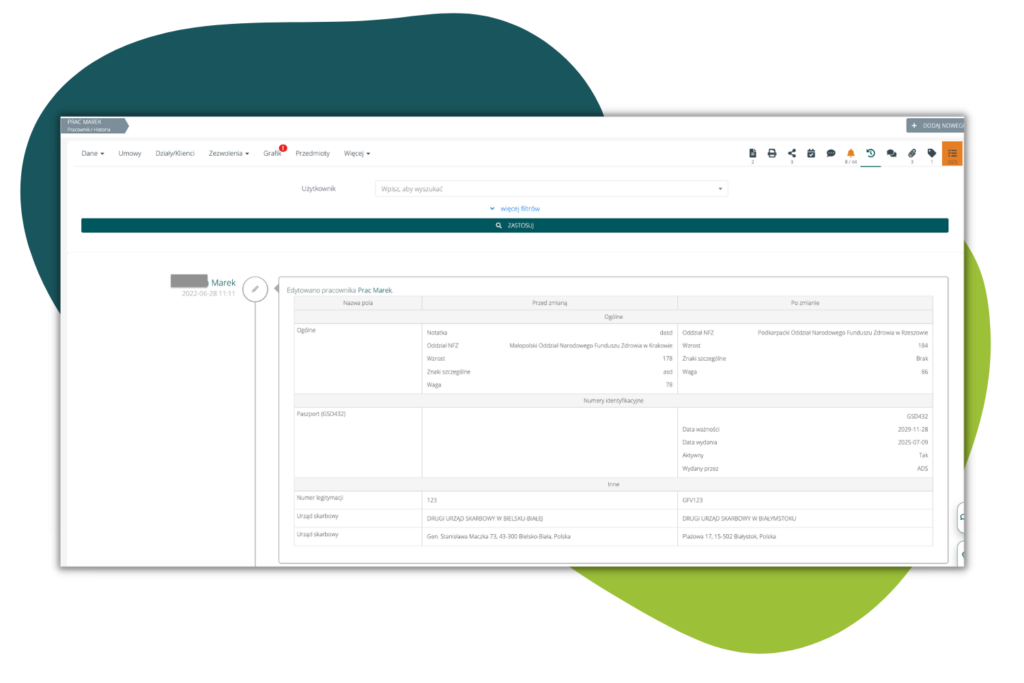
Task: Click the orange task list icon
Action: pos(953,153)
